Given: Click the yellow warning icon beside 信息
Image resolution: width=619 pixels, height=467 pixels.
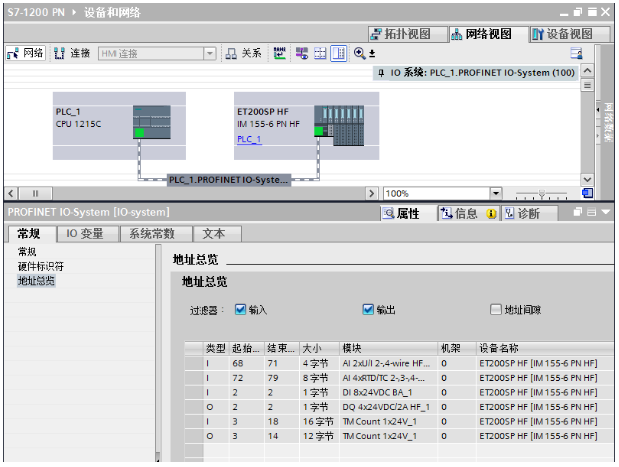Looking at the screenshot, I should [491, 214].
